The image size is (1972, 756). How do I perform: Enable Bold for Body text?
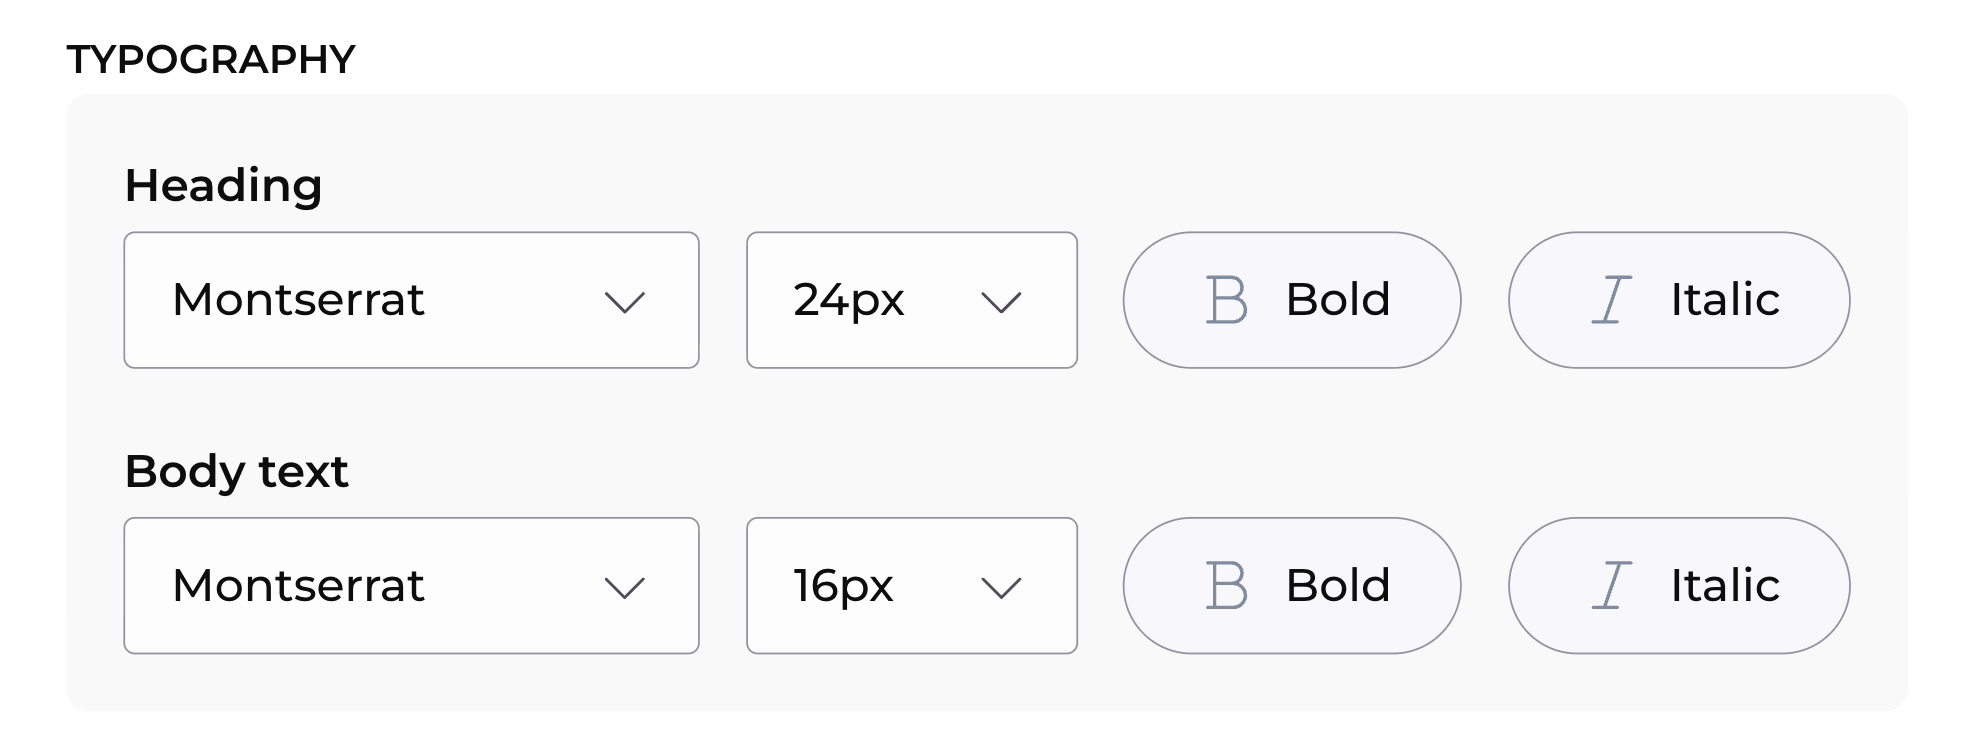tap(1292, 585)
